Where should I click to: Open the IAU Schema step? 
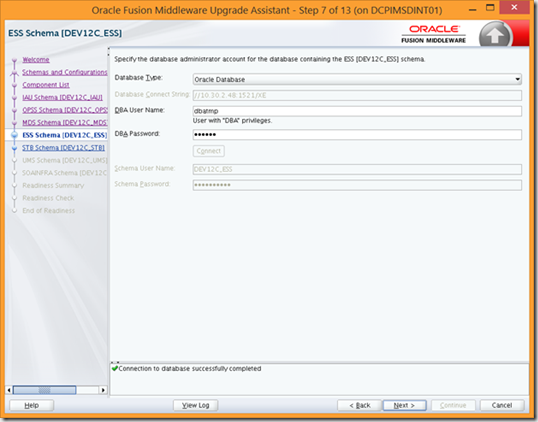click(62, 97)
